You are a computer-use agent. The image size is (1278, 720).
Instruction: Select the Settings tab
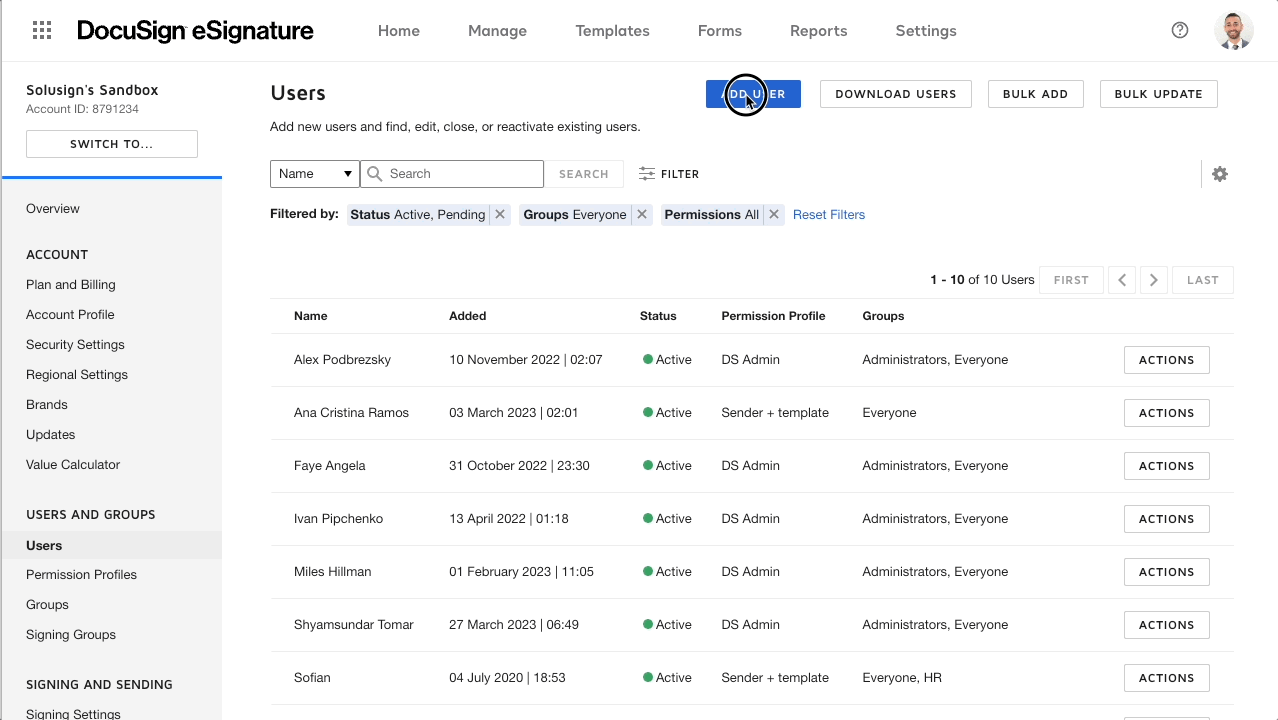click(926, 31)
